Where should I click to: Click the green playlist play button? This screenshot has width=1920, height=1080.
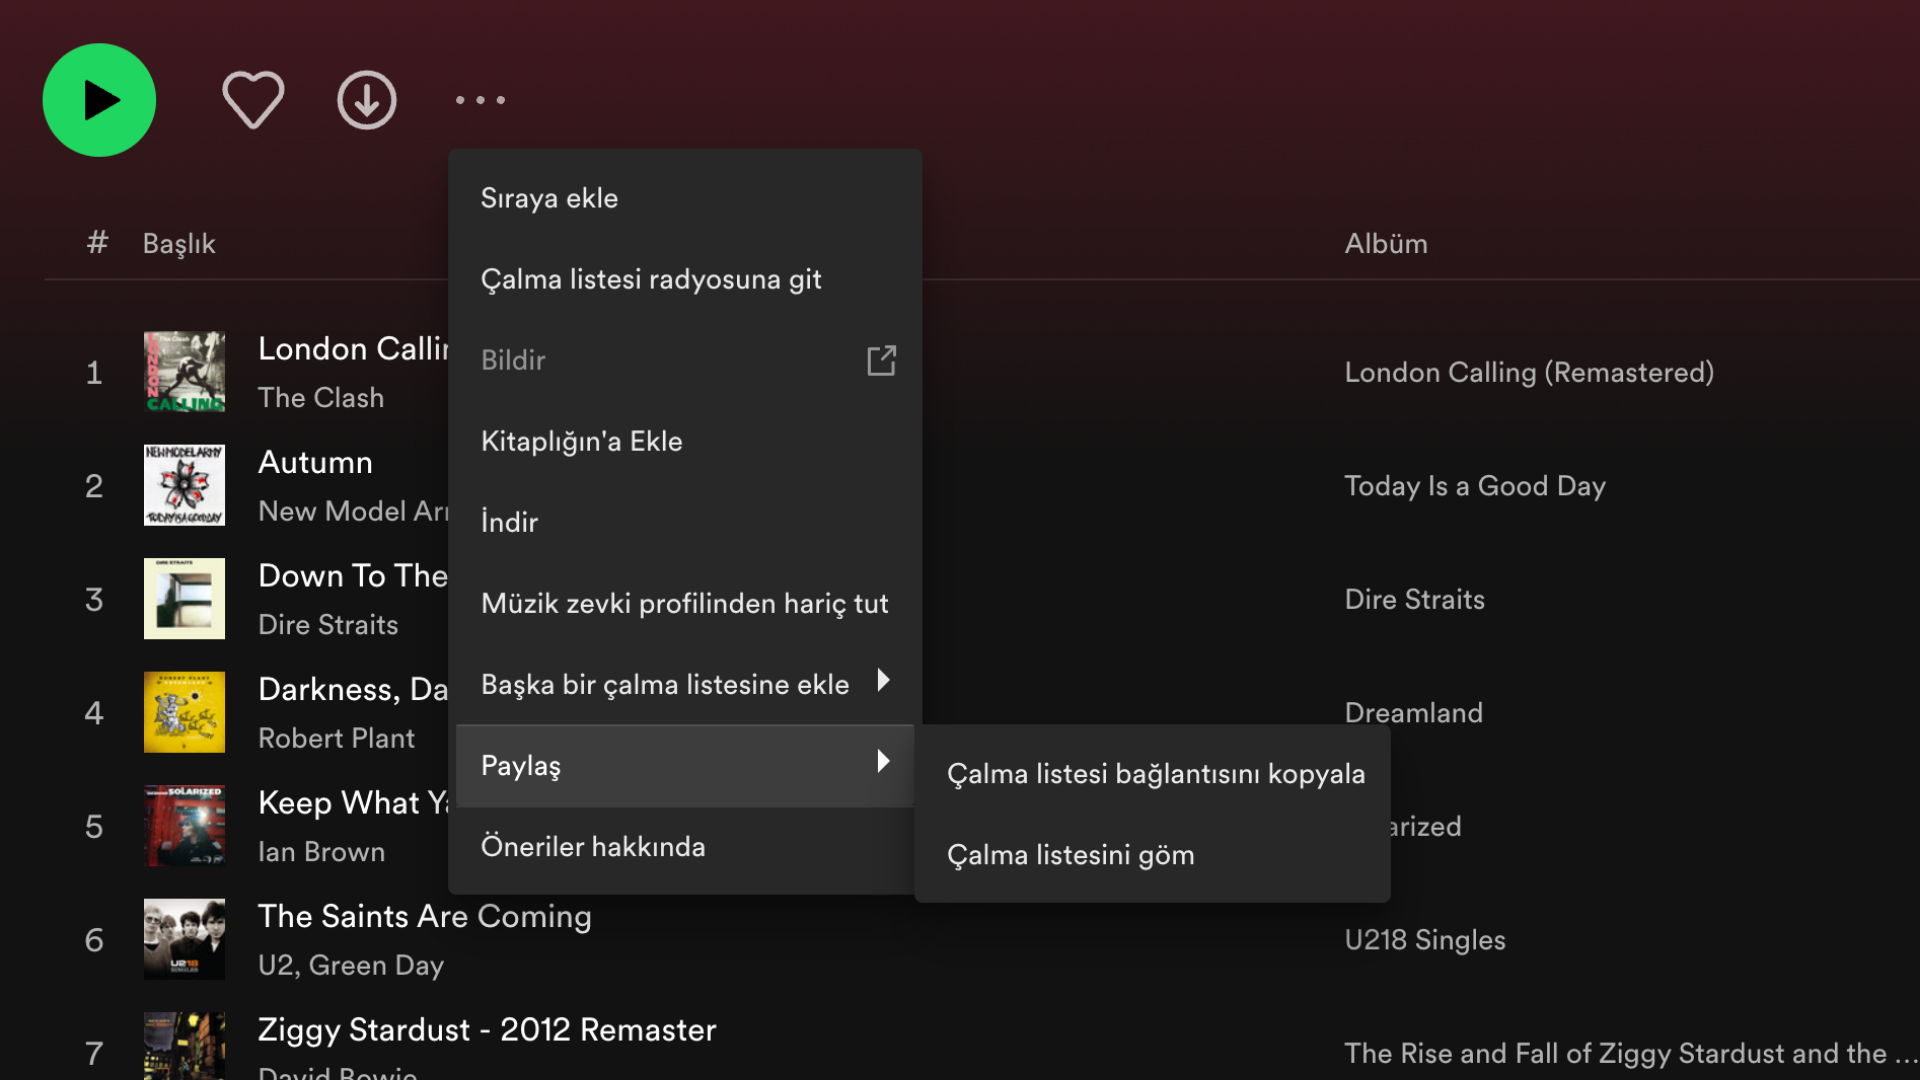click(x=99, y=99)
